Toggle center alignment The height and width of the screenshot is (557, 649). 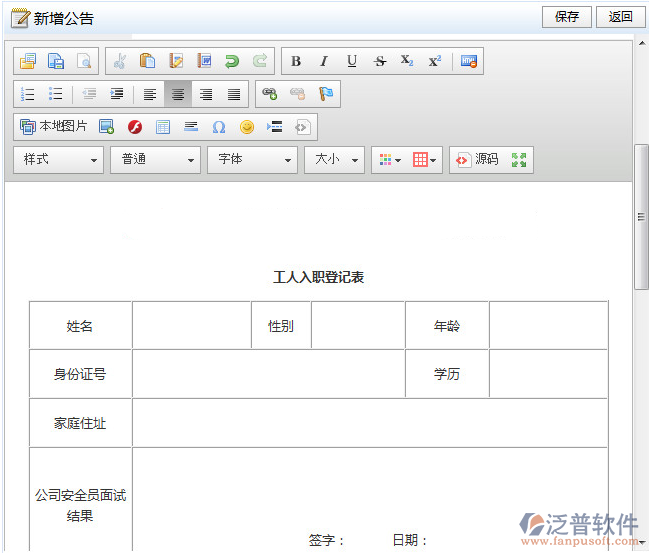(x=178, y=94)
